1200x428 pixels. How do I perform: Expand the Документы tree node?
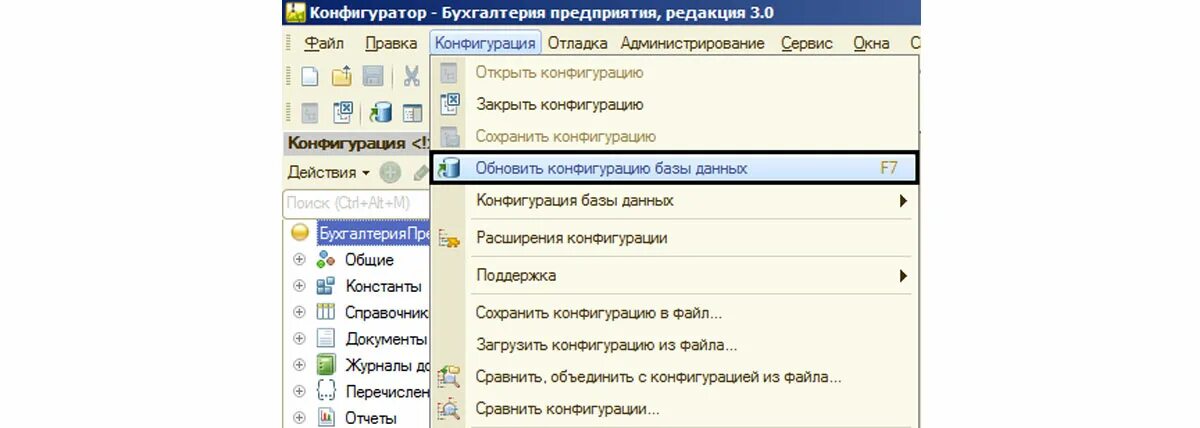(299, 338)
